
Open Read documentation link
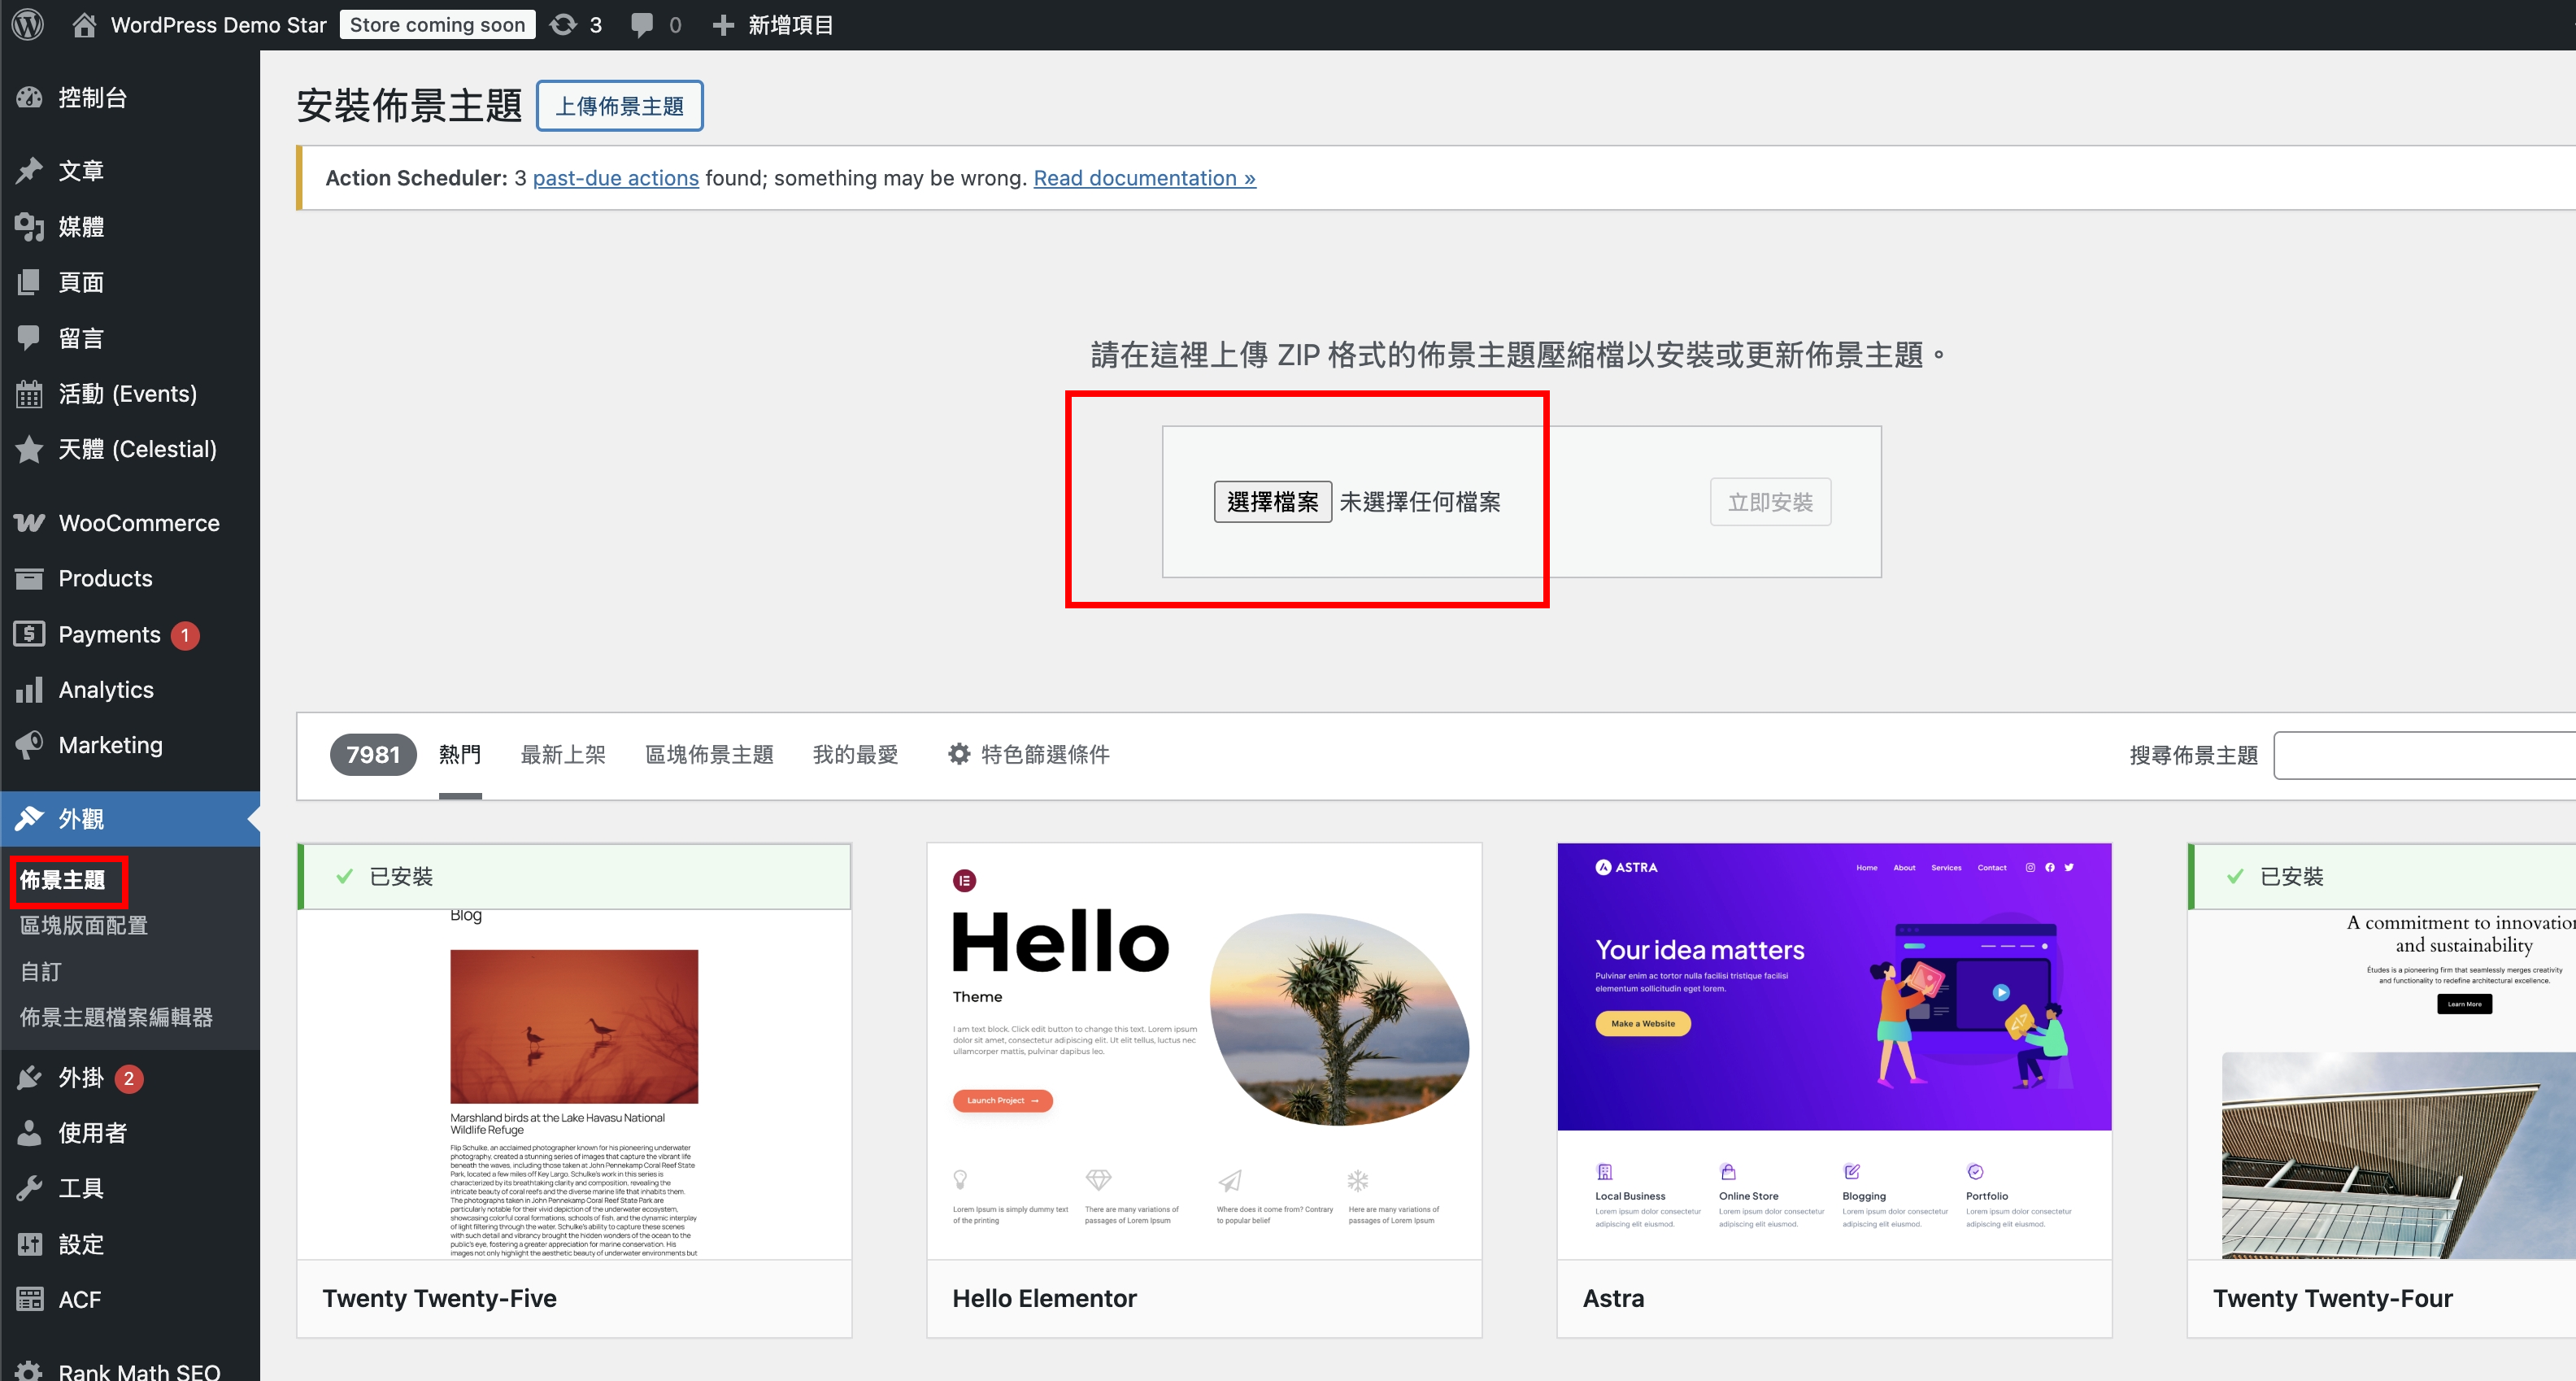click(x=1144, y=178)
